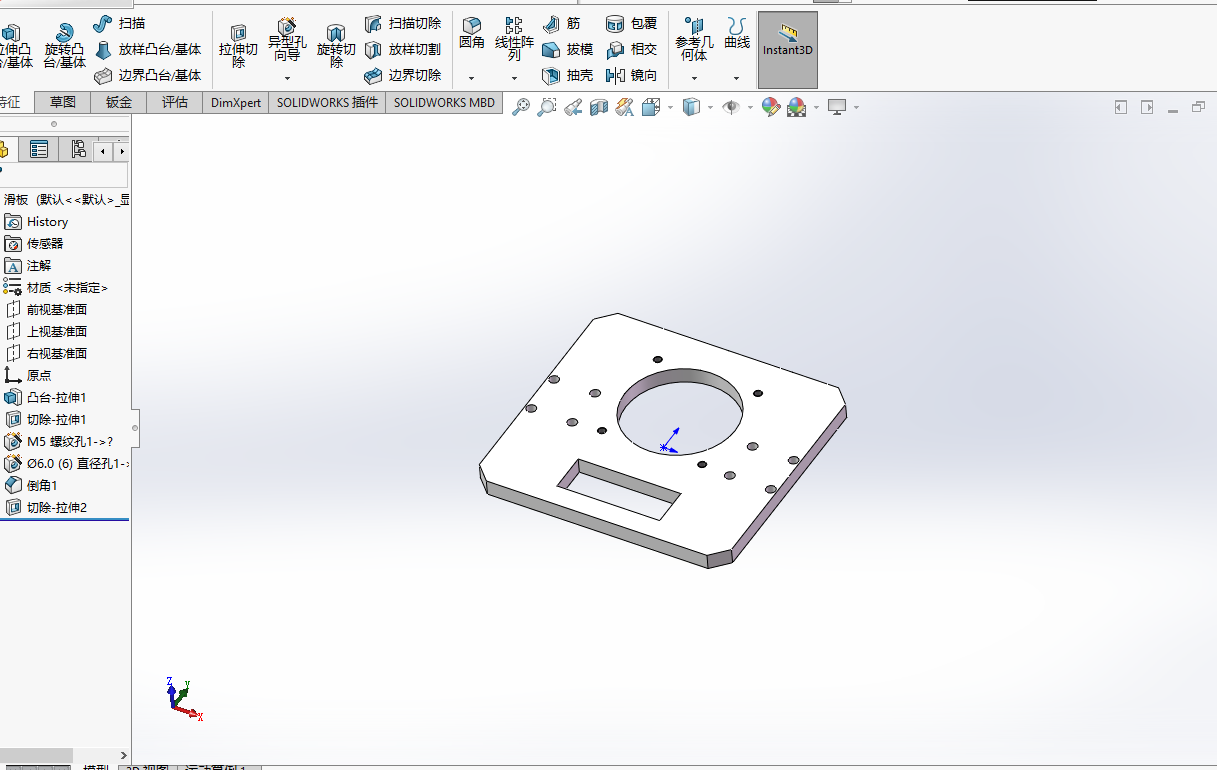The width and height of the screenshot is (1217, 770).
Task: Click Zoom to Fit magnifier icon
Action: pyautogui.click(x=521, y=107)
